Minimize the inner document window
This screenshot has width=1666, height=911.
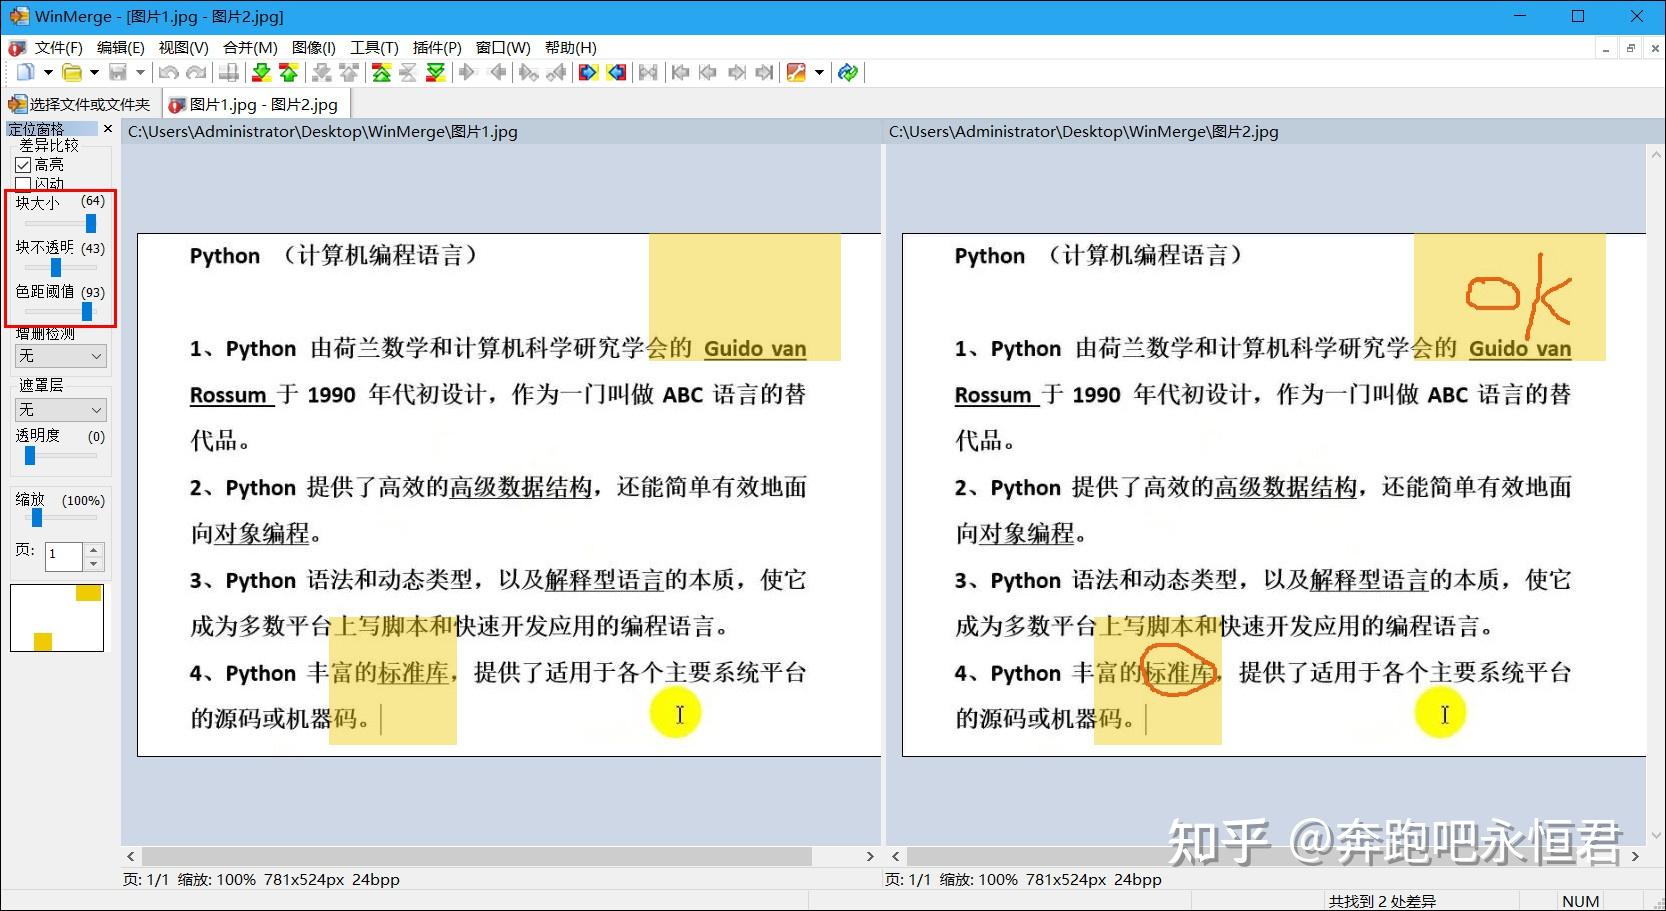[1606, 48]
